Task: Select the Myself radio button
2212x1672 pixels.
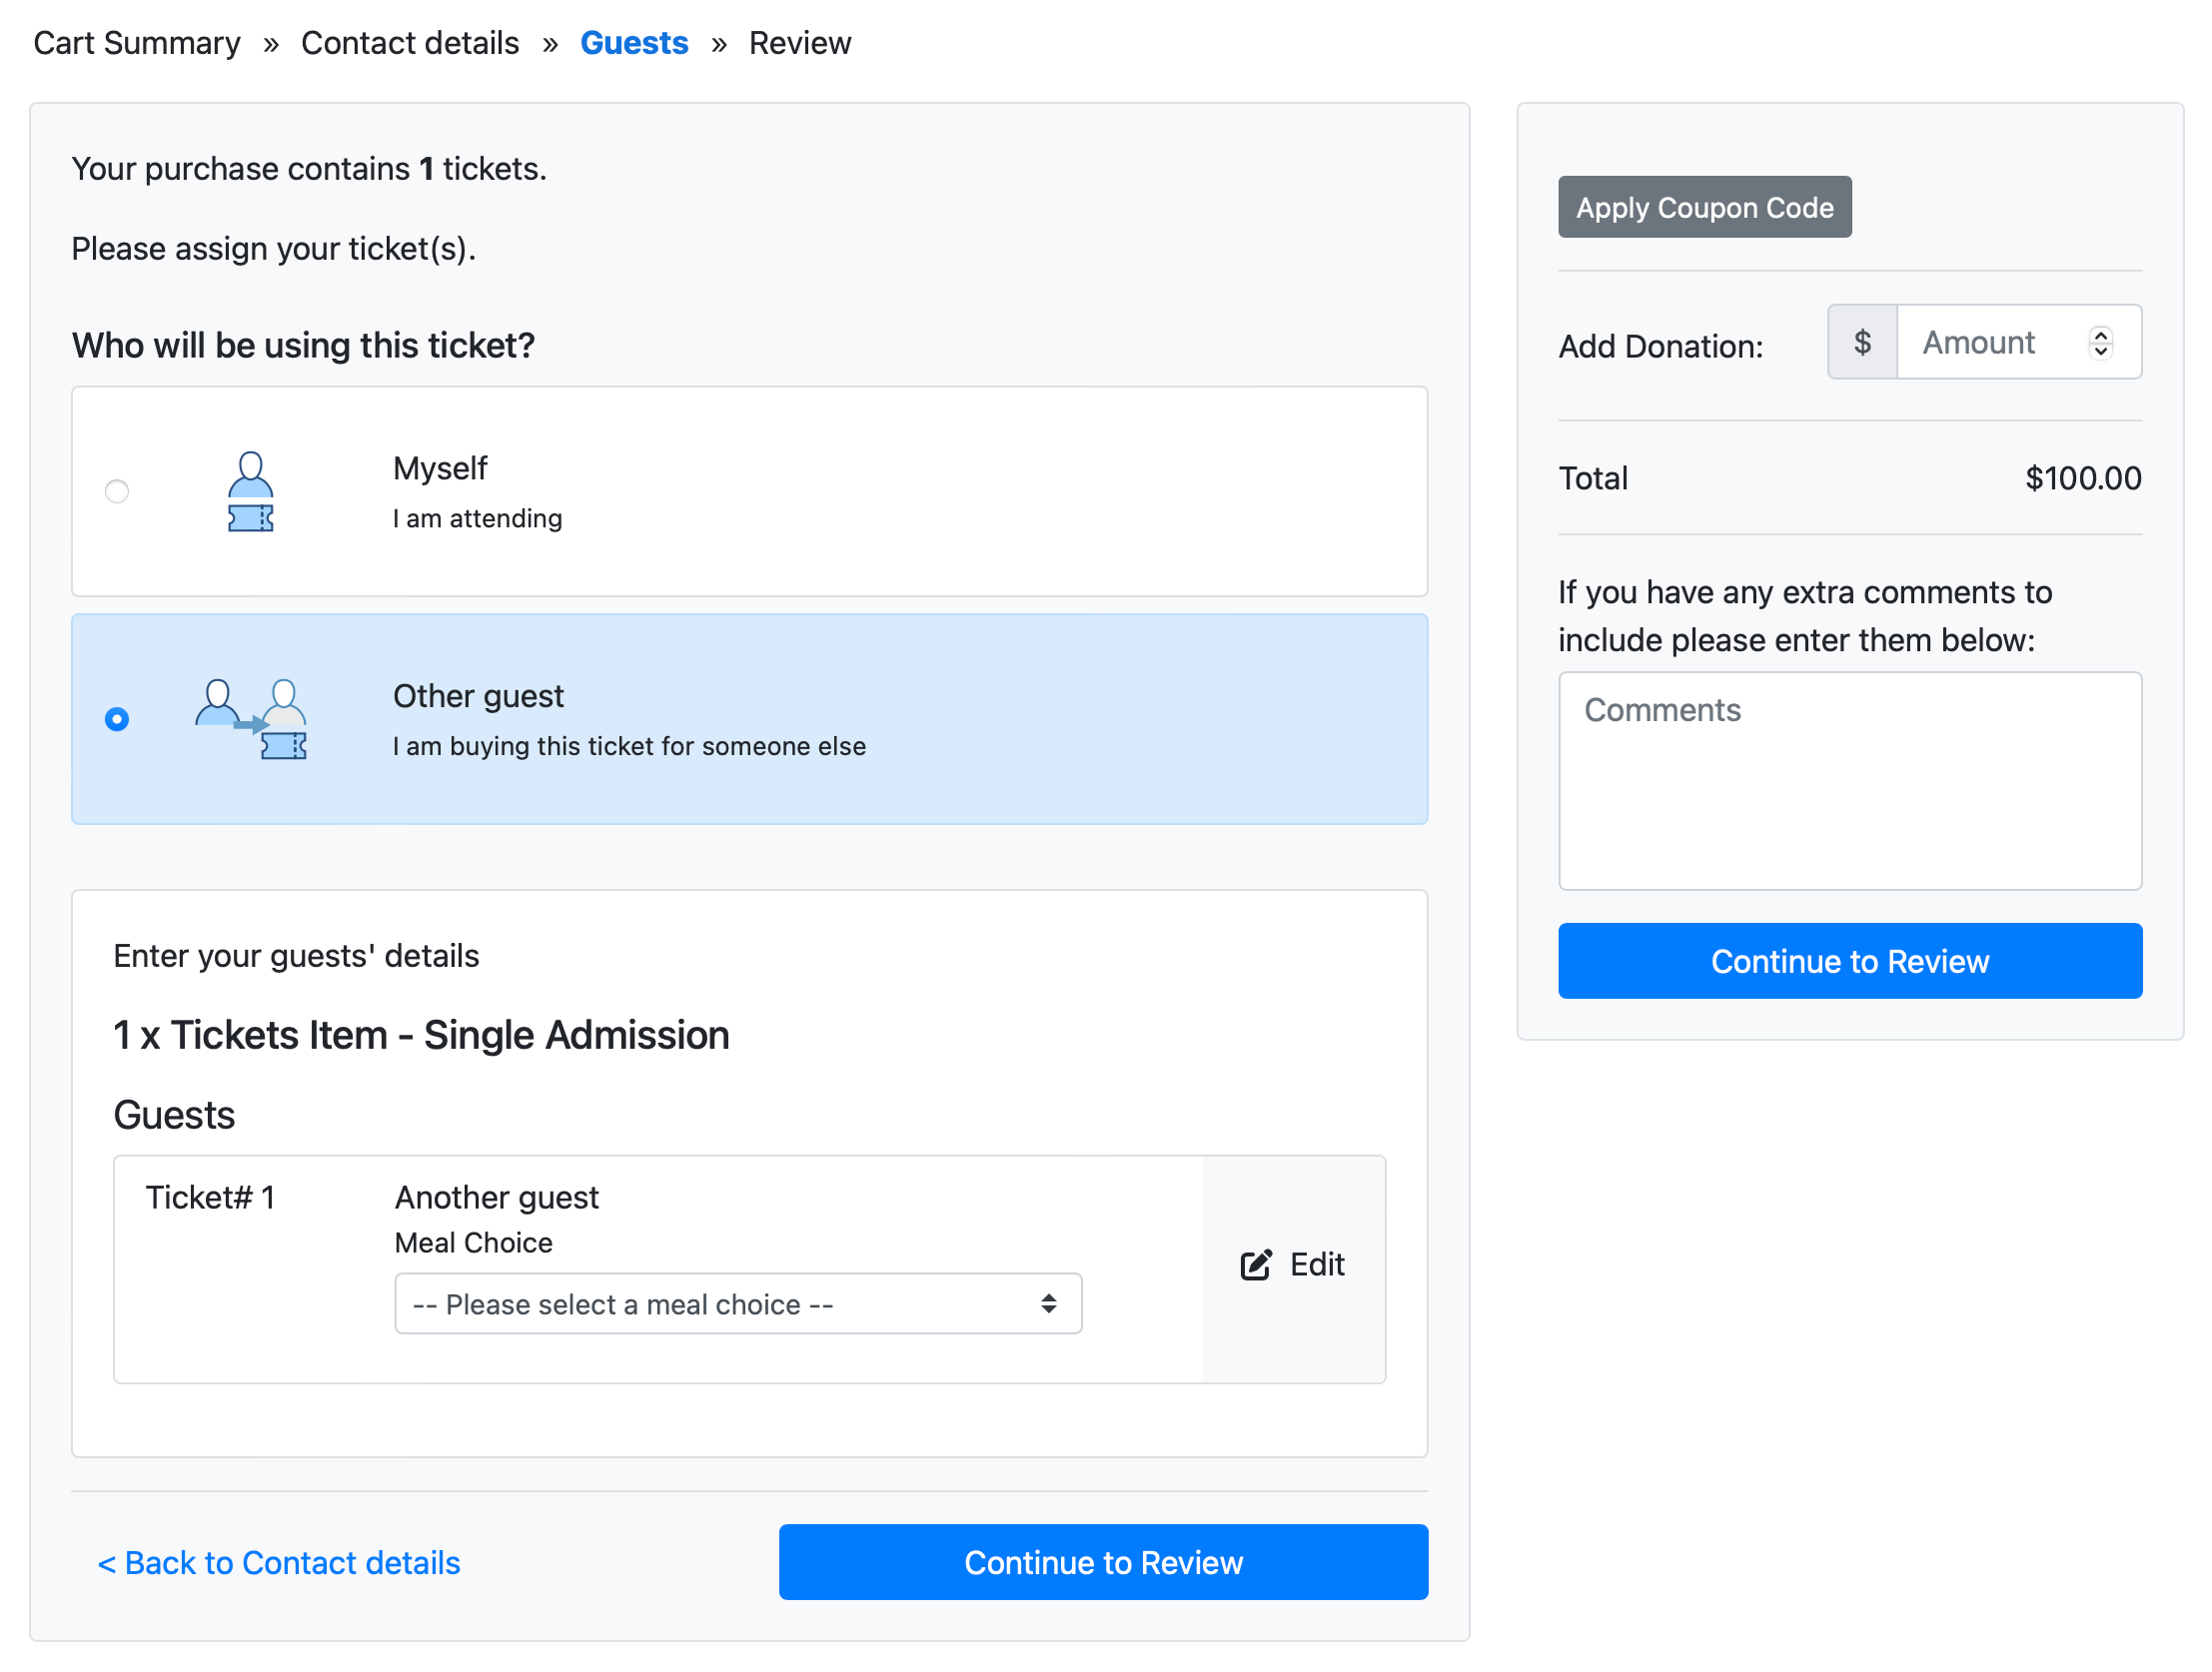Action: pyautogui.click(x=117, y=491)
